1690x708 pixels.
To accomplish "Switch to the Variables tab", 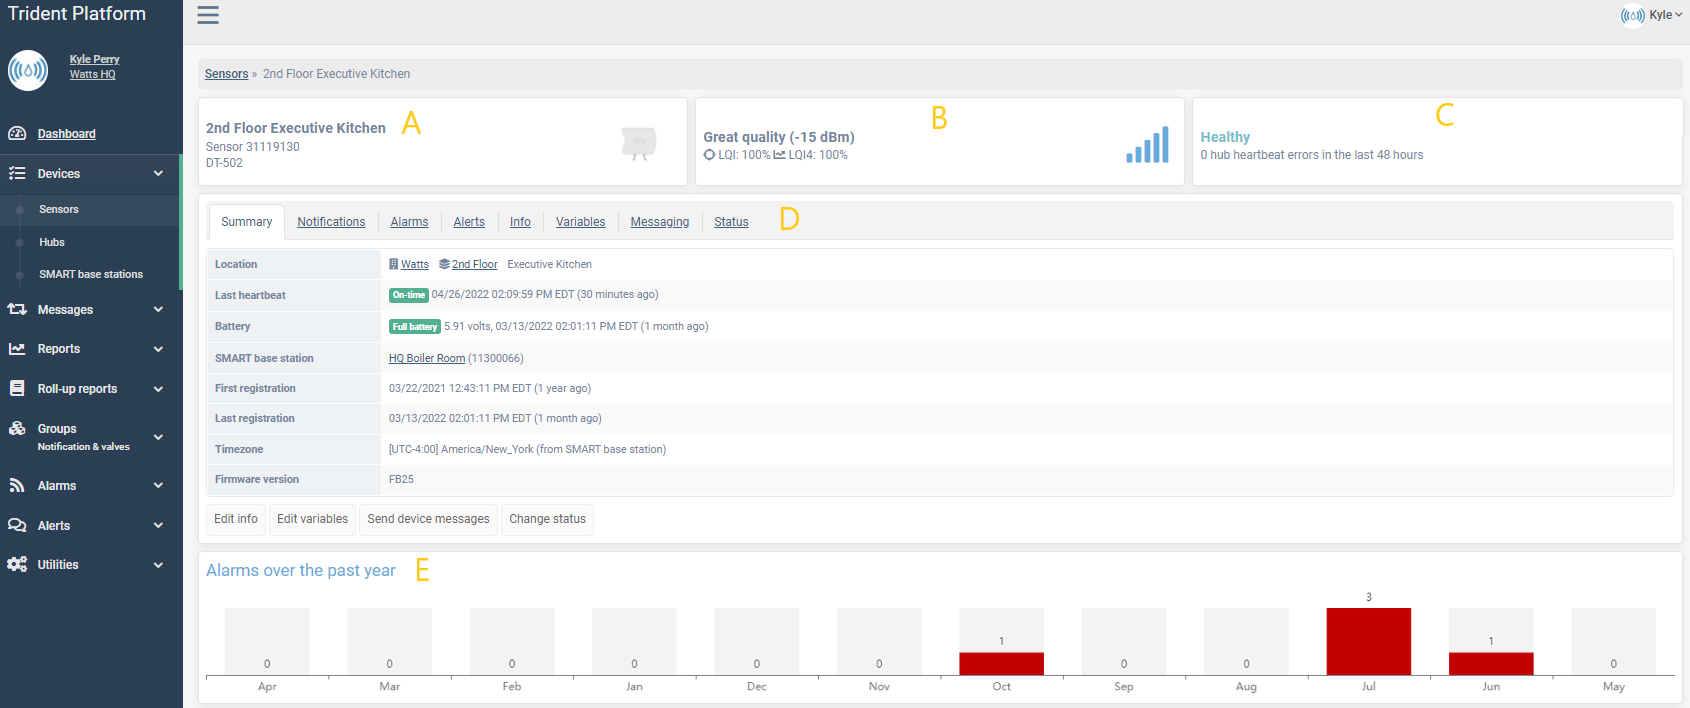I will (x=581, y=222).
